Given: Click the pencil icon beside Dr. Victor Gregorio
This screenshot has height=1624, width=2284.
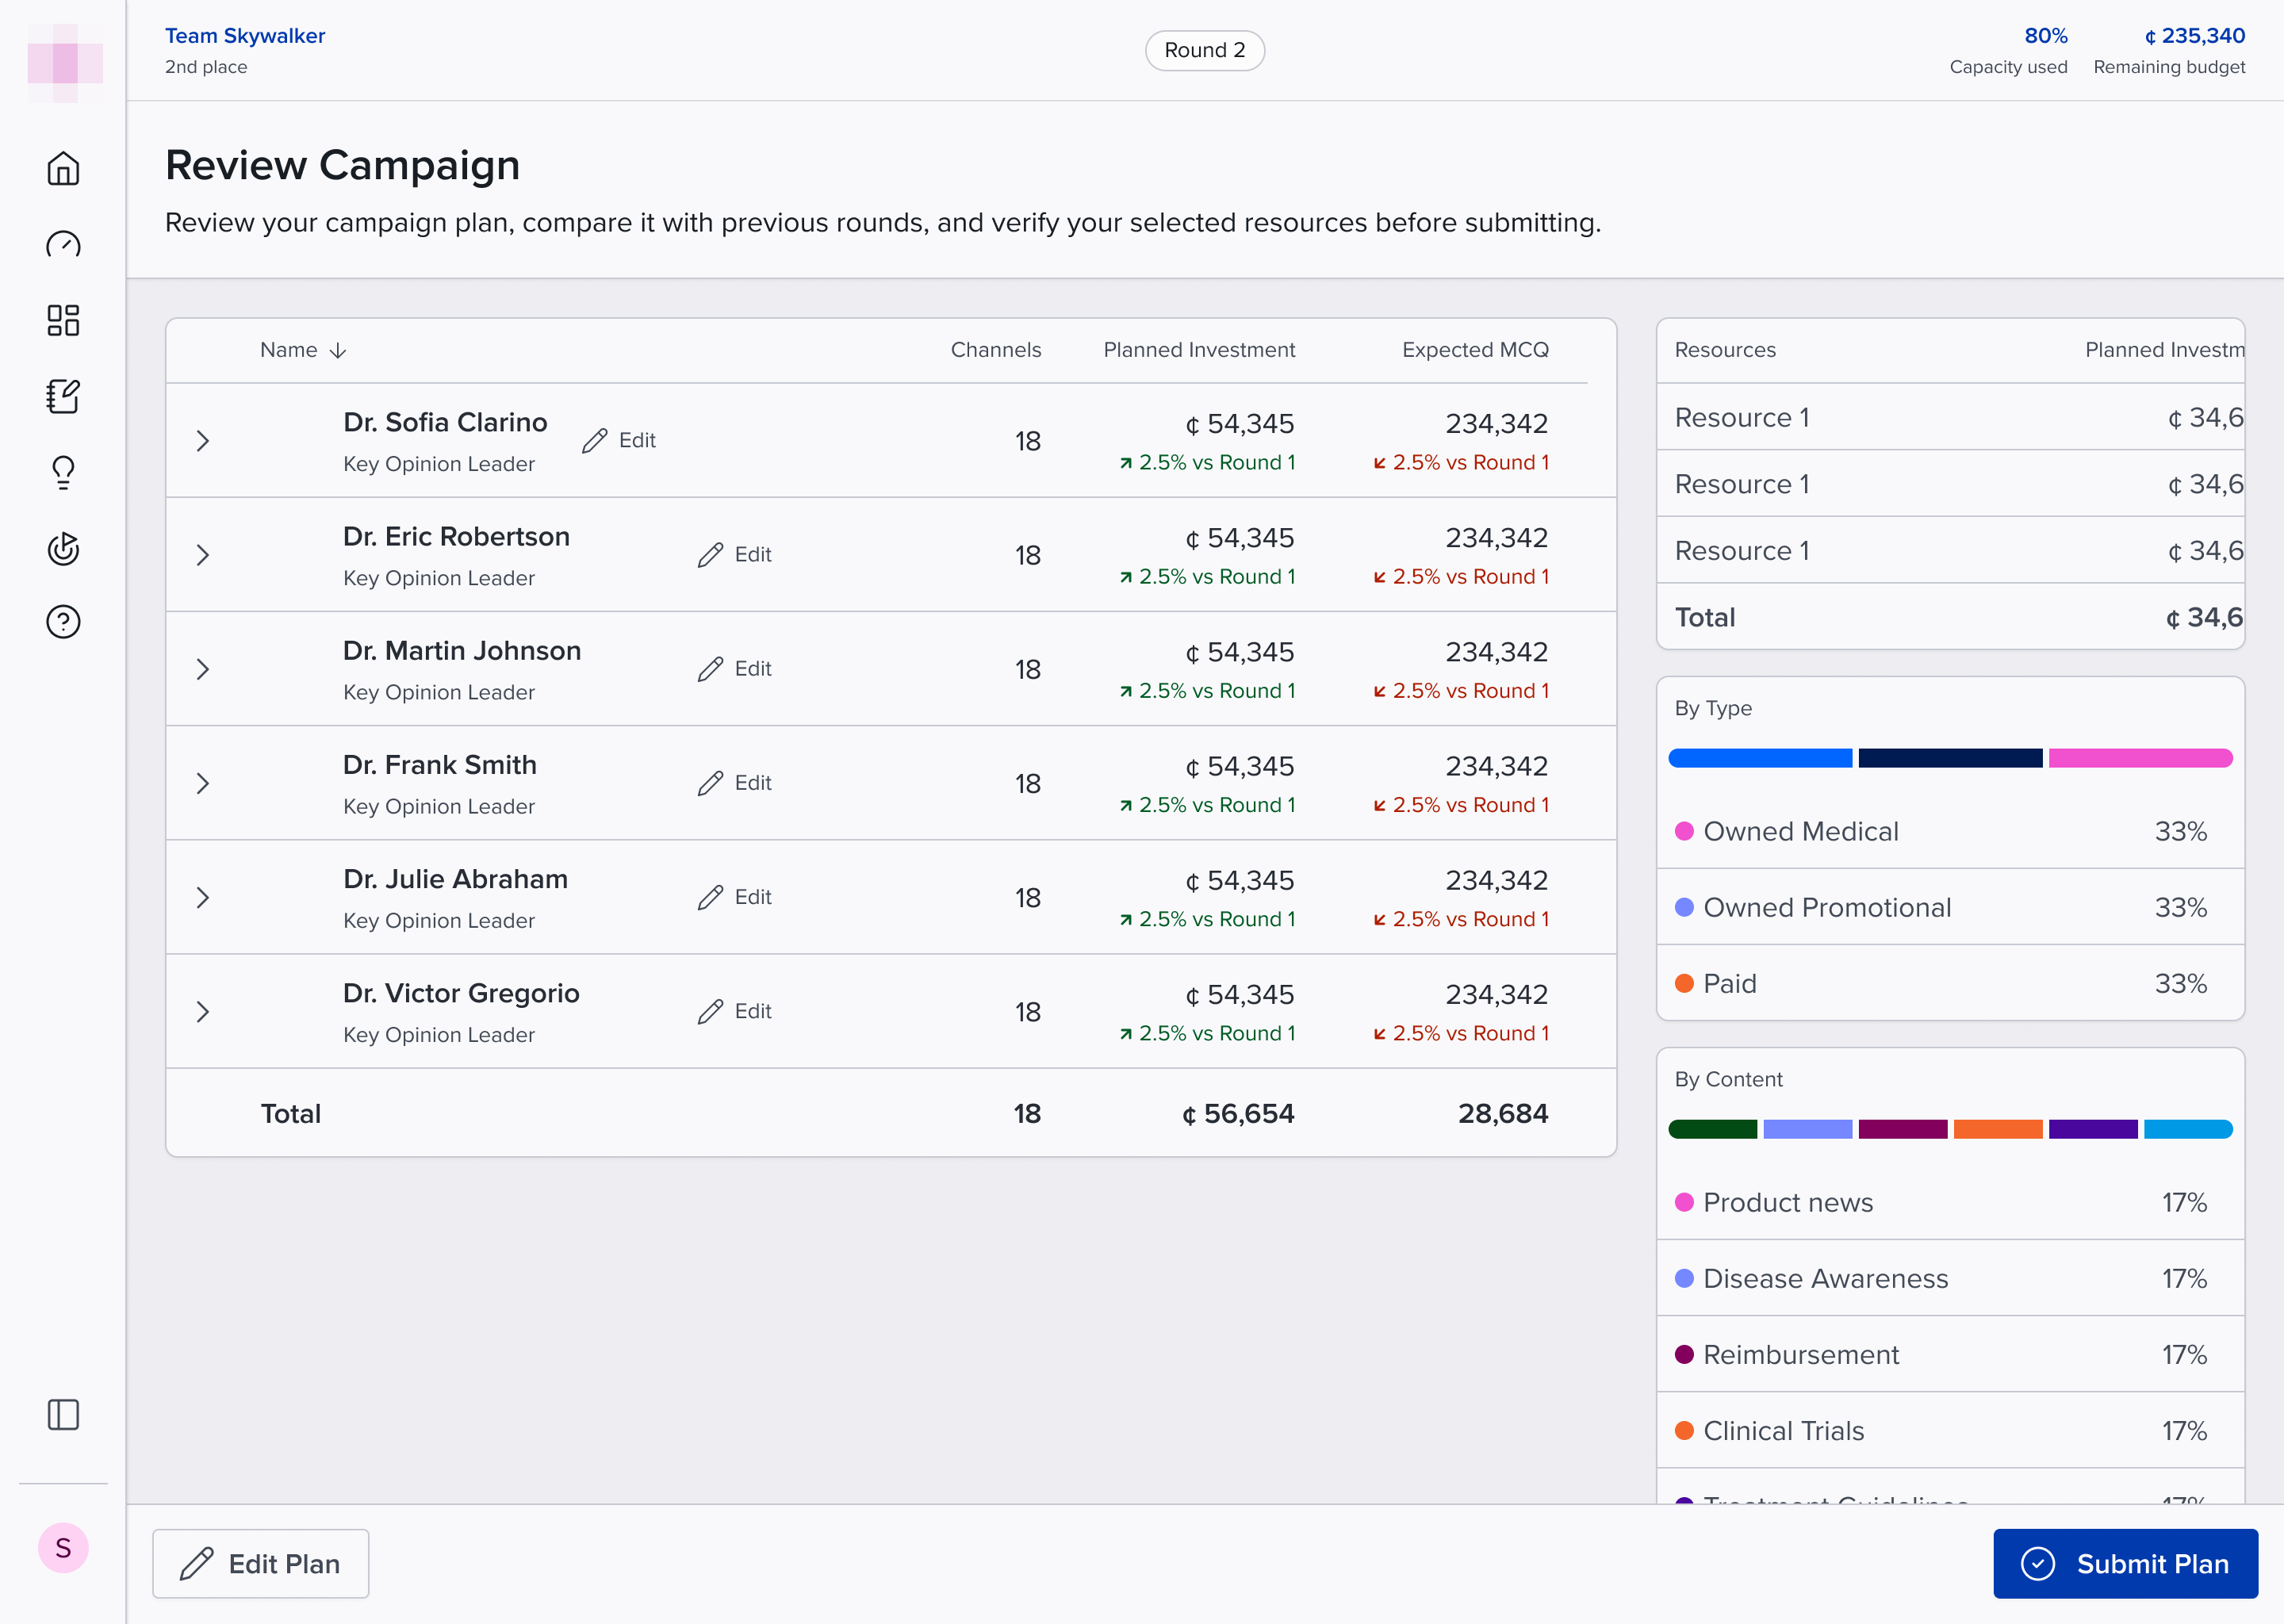Looking at the screenshot, I should click(x=710, y=1011).
